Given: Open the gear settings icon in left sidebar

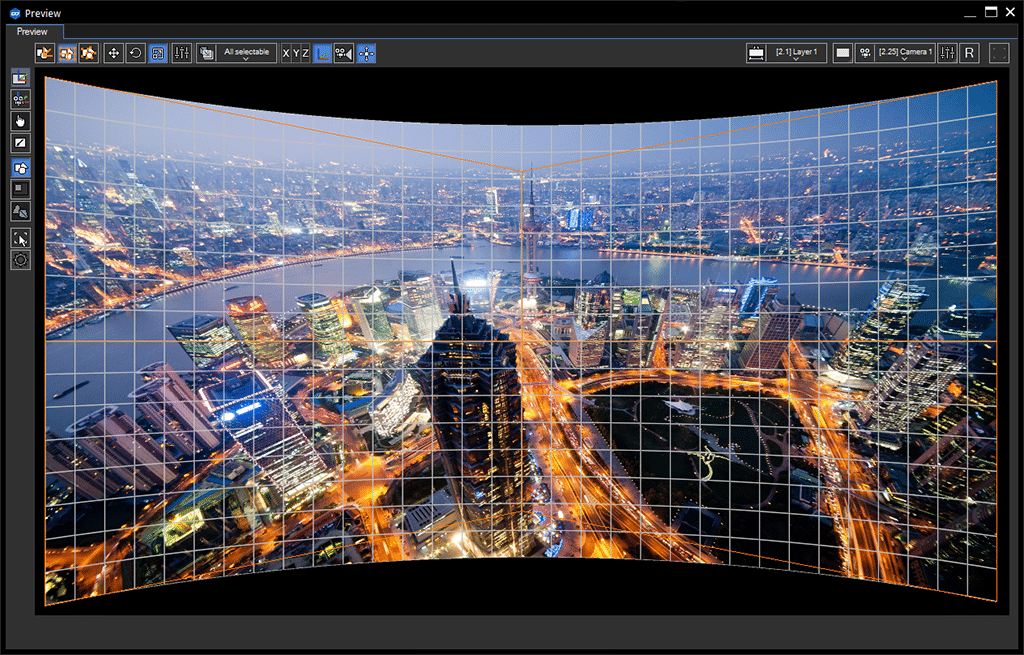Looking at the screenshot, I should pos(20,259).
